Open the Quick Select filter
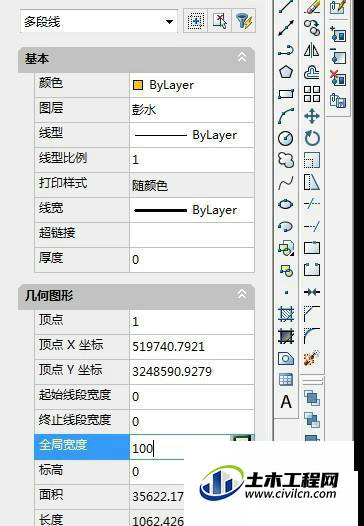Image resolution: width=364 pixels, height=526 pixels. pos(244,21)
